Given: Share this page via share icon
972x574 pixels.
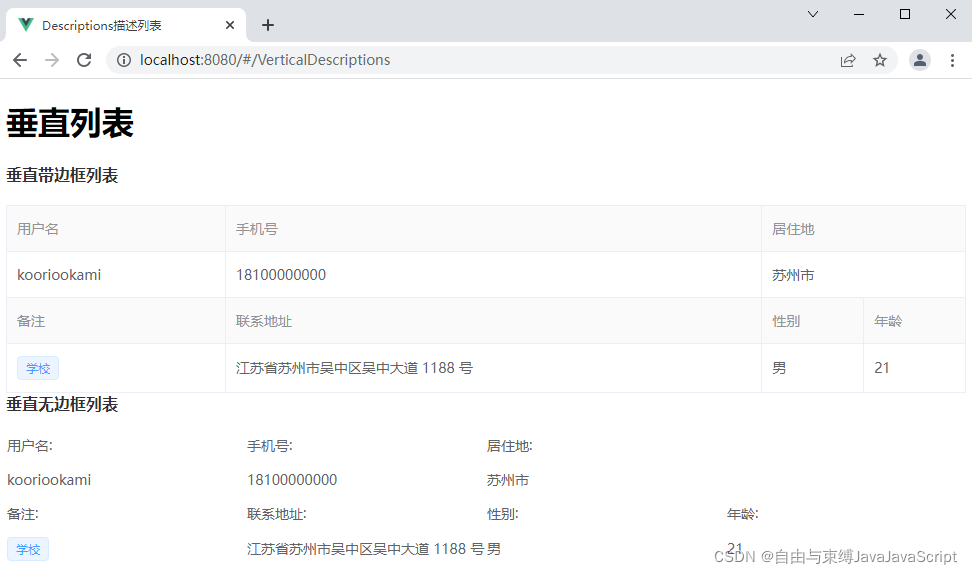Looking at the screenshot, I should pyautogui.click(x=848, y=60).
